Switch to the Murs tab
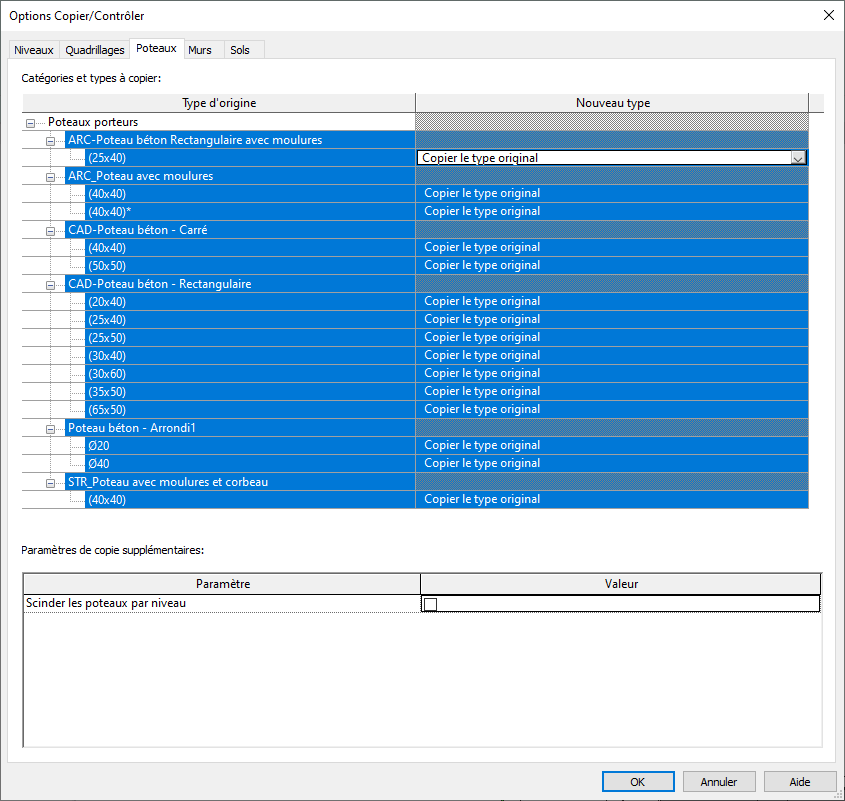This screenshot has height=801, width=845. click(200, 50)
